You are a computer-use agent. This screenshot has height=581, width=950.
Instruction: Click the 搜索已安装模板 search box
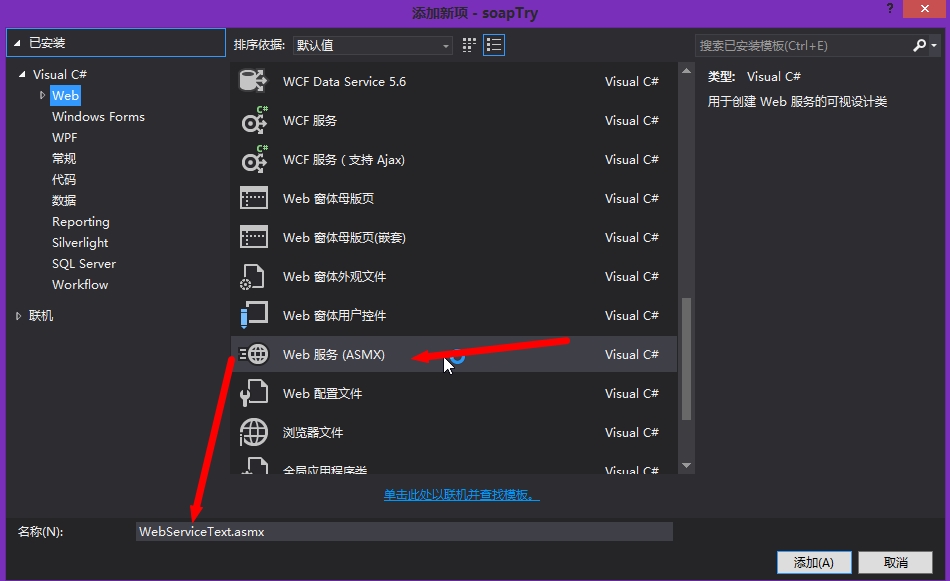(803, 45)
